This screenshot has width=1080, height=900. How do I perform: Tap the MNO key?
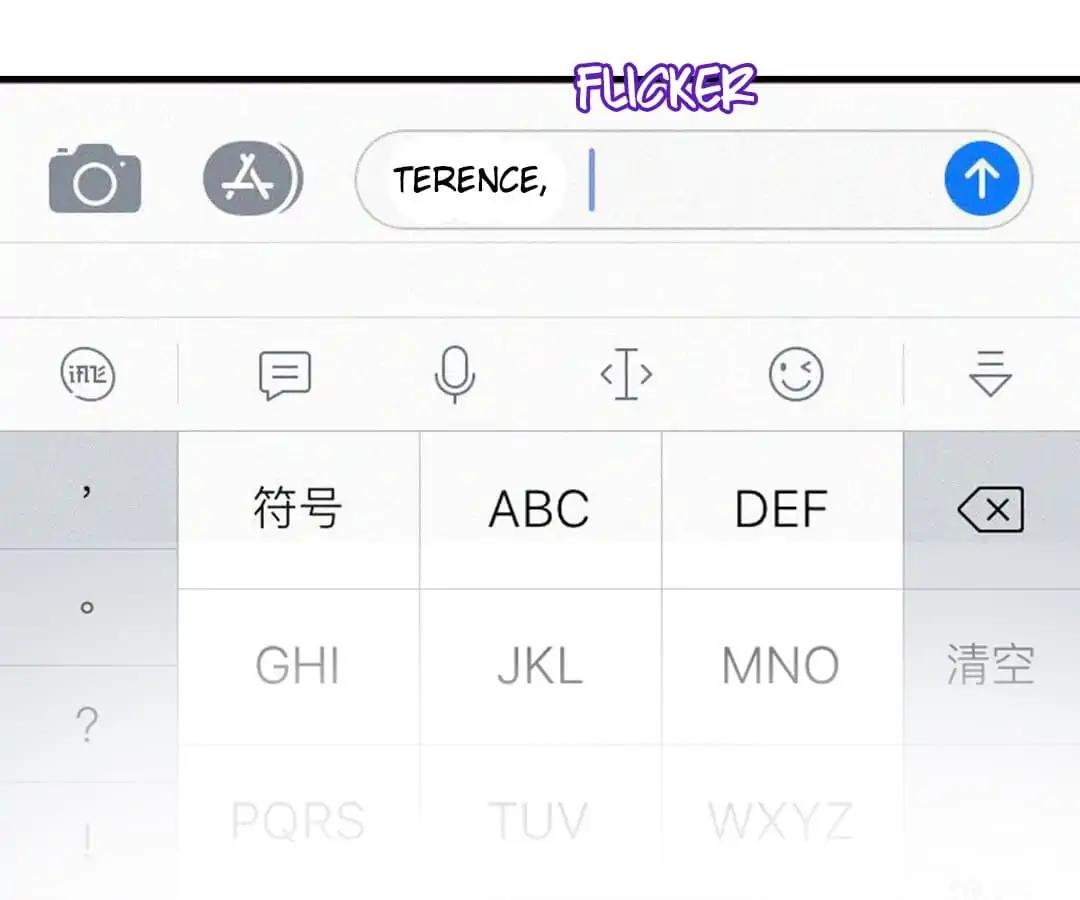pyautogui.click(x=782, y=667)
